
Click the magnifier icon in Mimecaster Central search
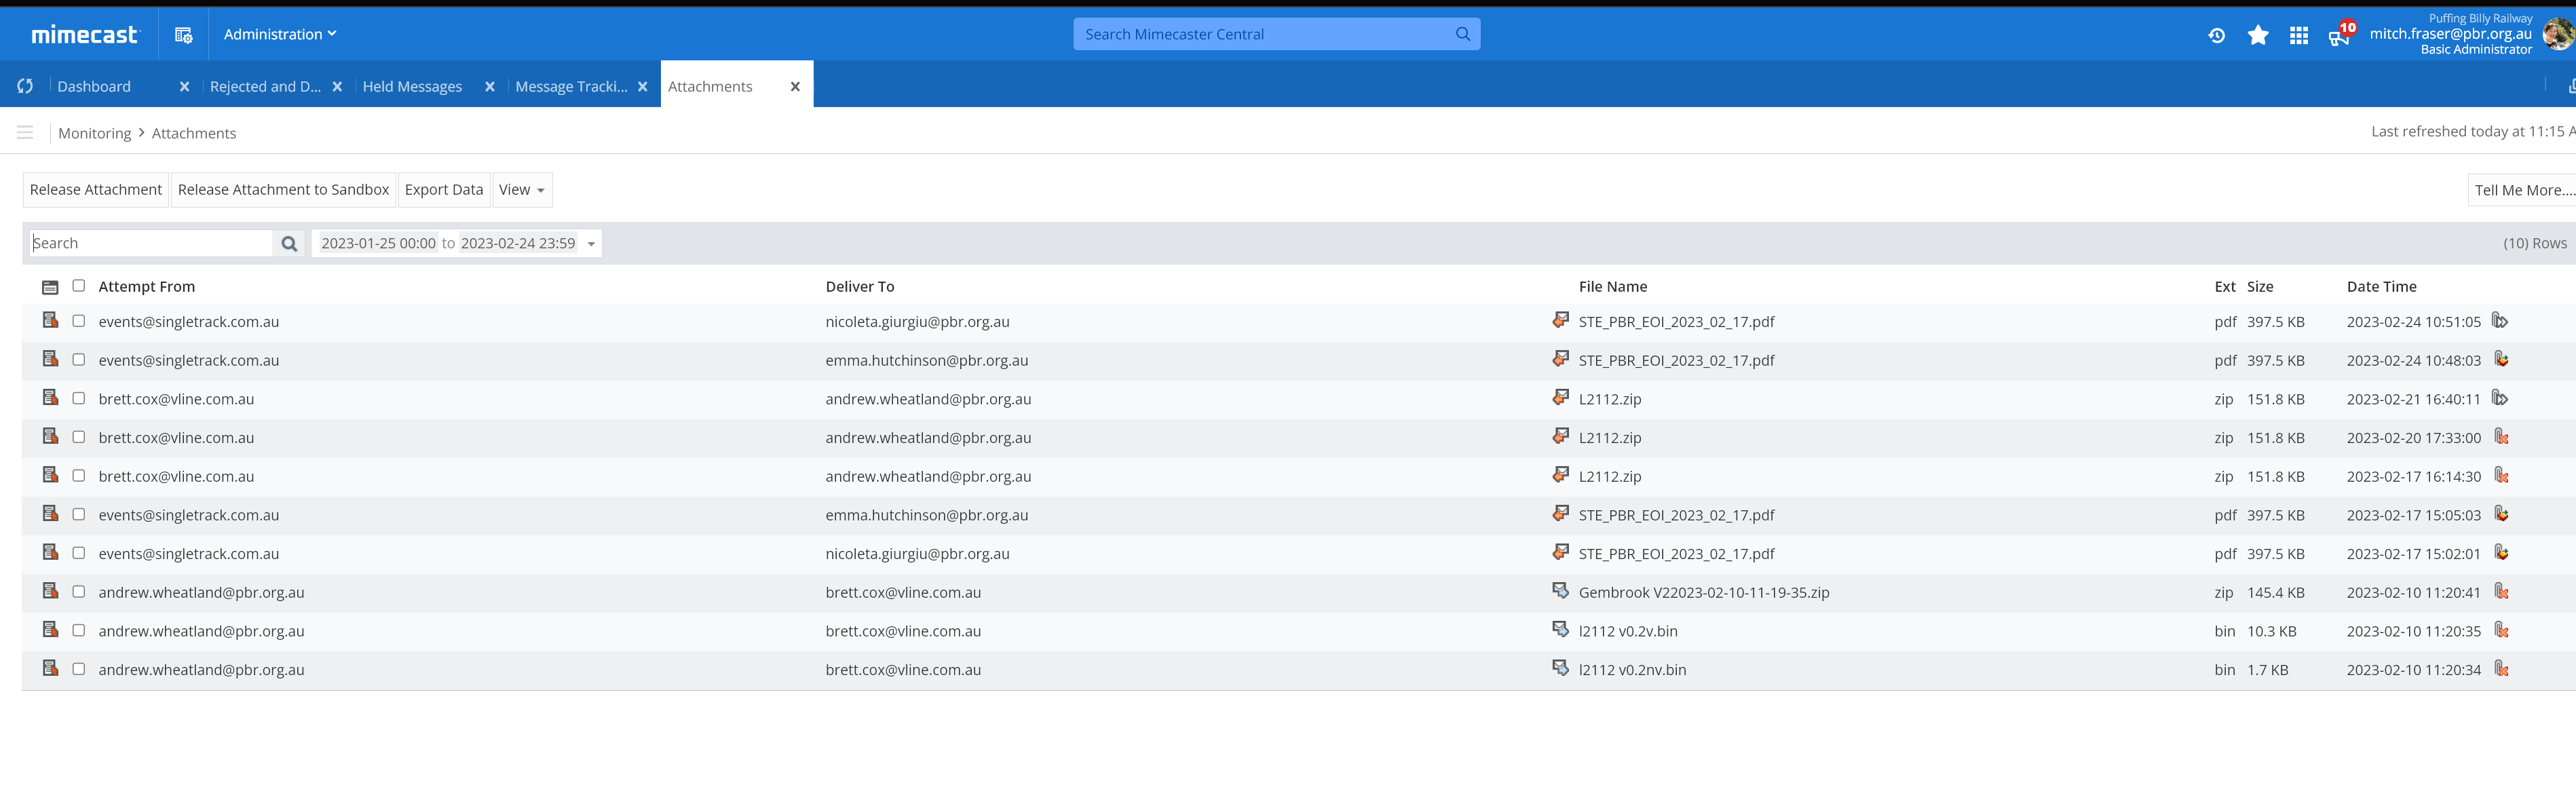pos(1462,34)
